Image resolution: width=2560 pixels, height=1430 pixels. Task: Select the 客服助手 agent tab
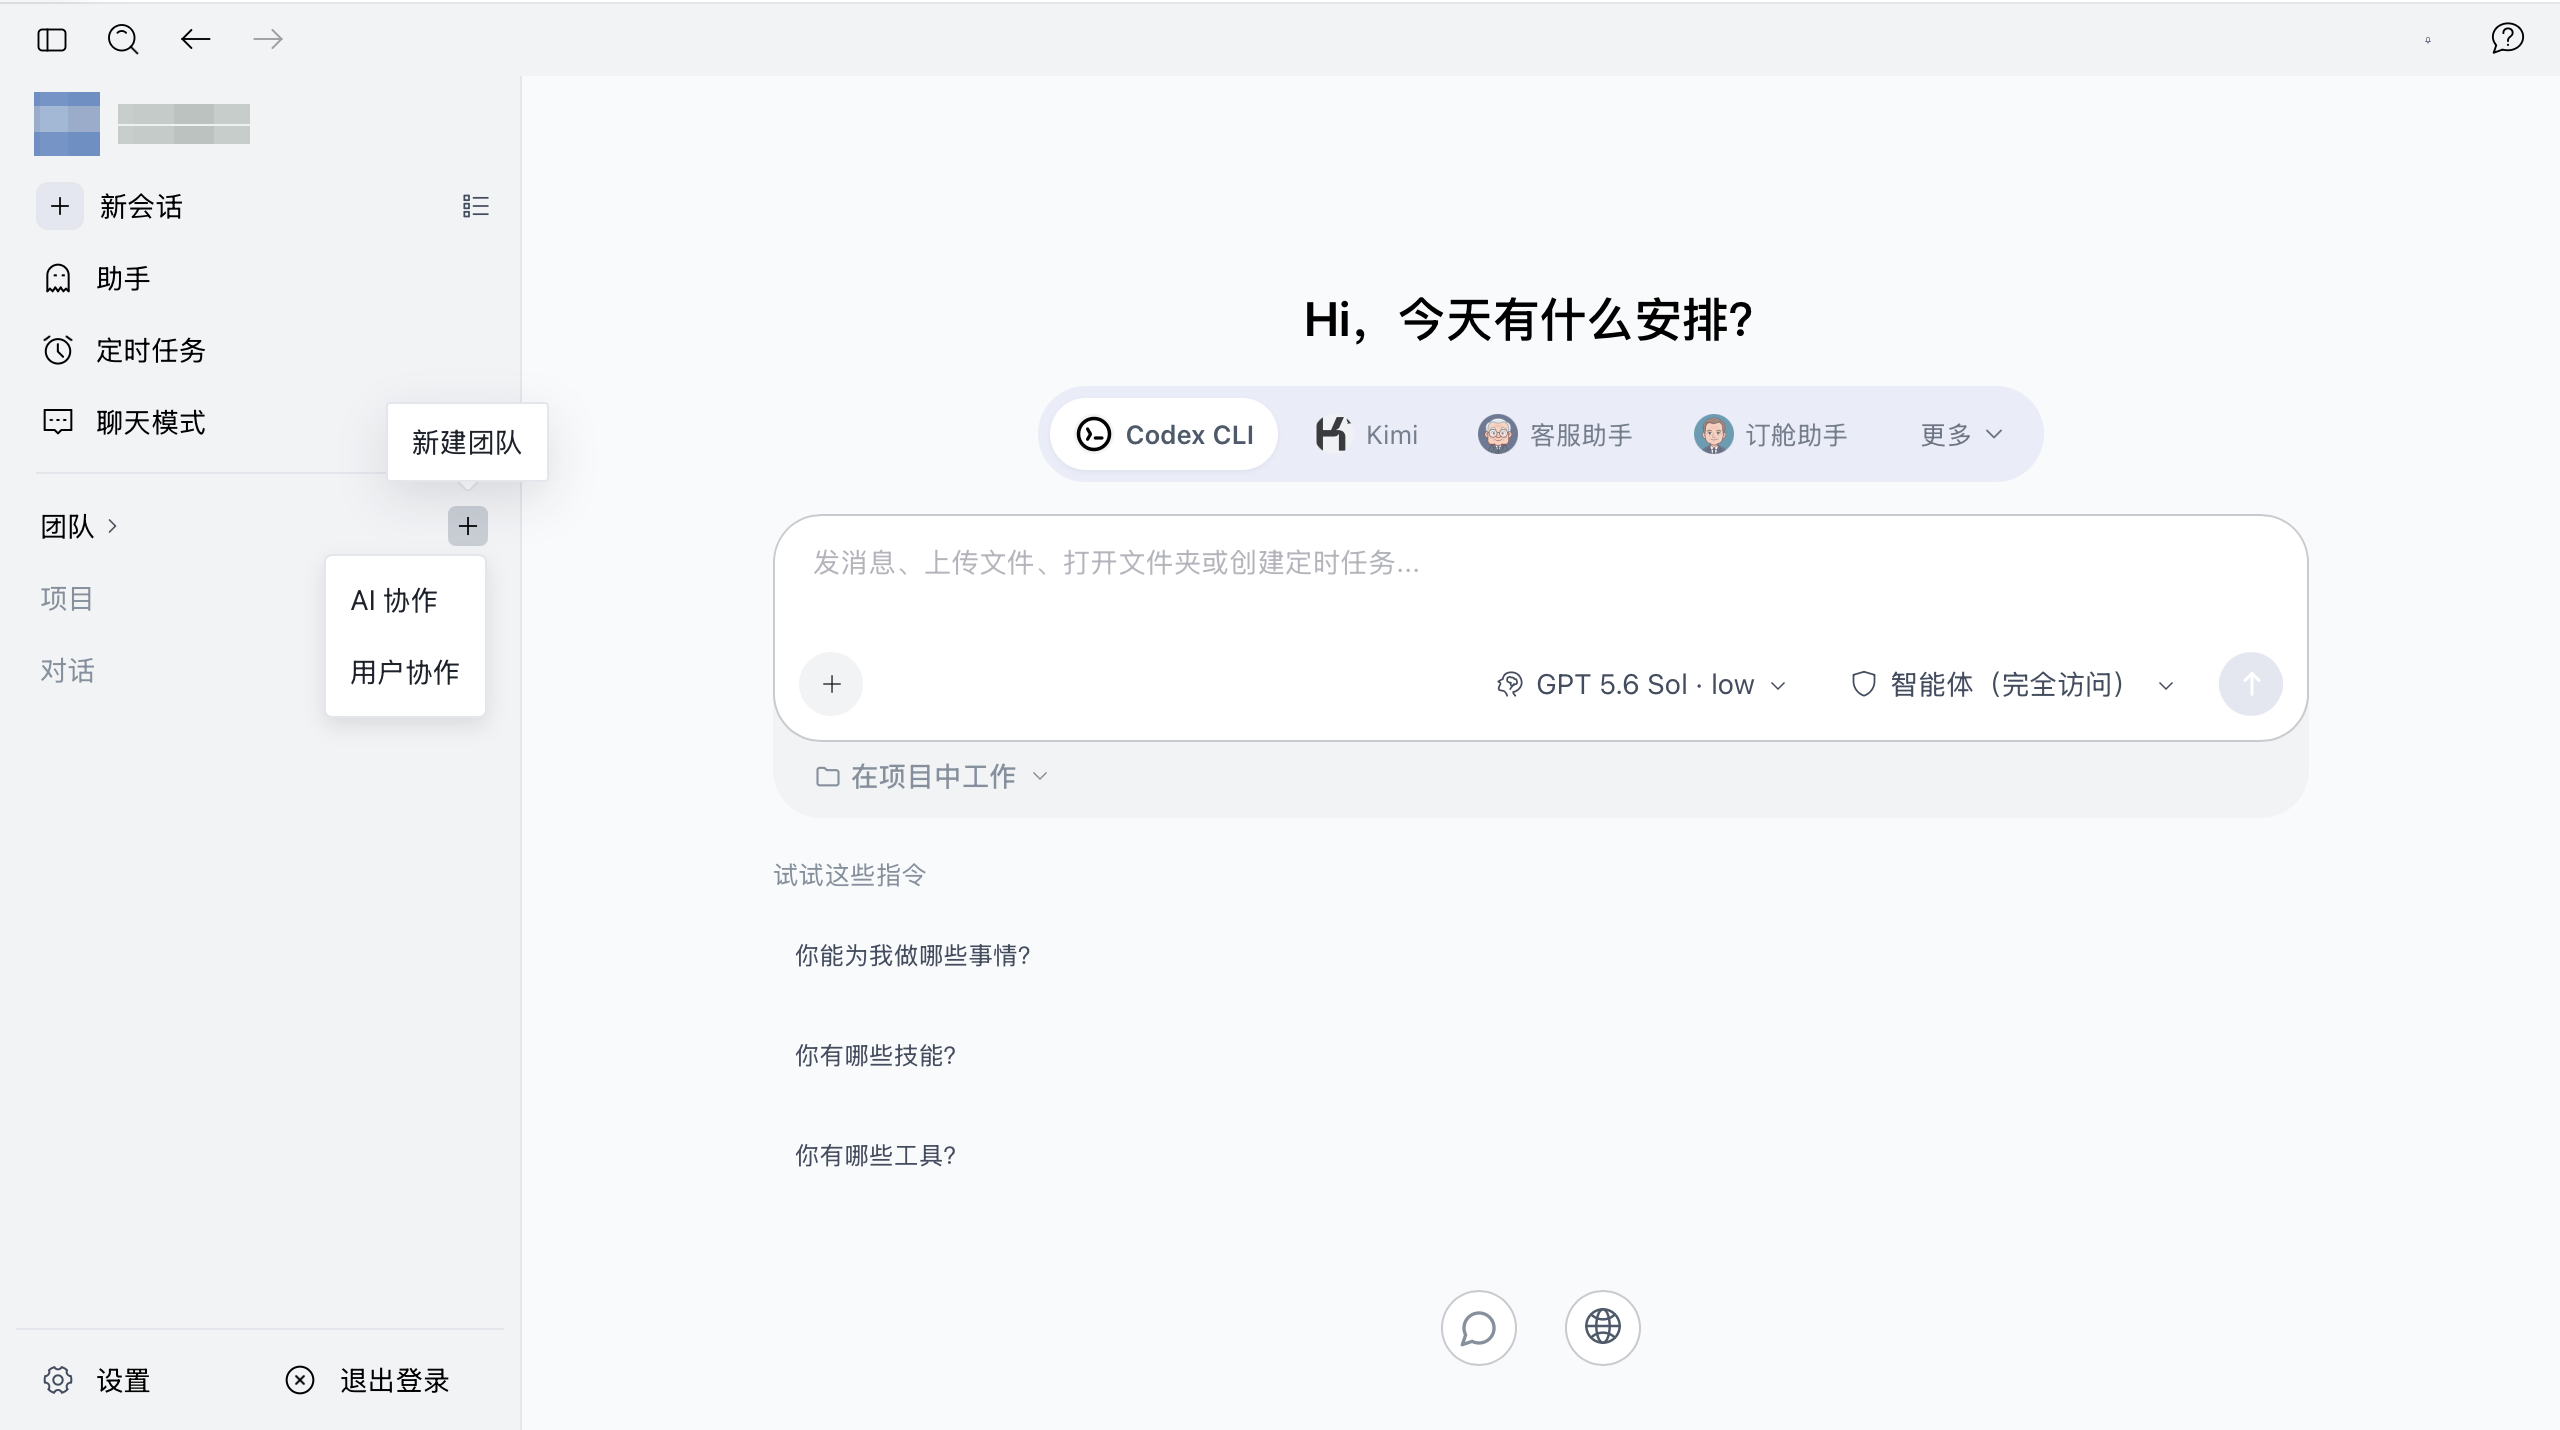coord(1555,435)
